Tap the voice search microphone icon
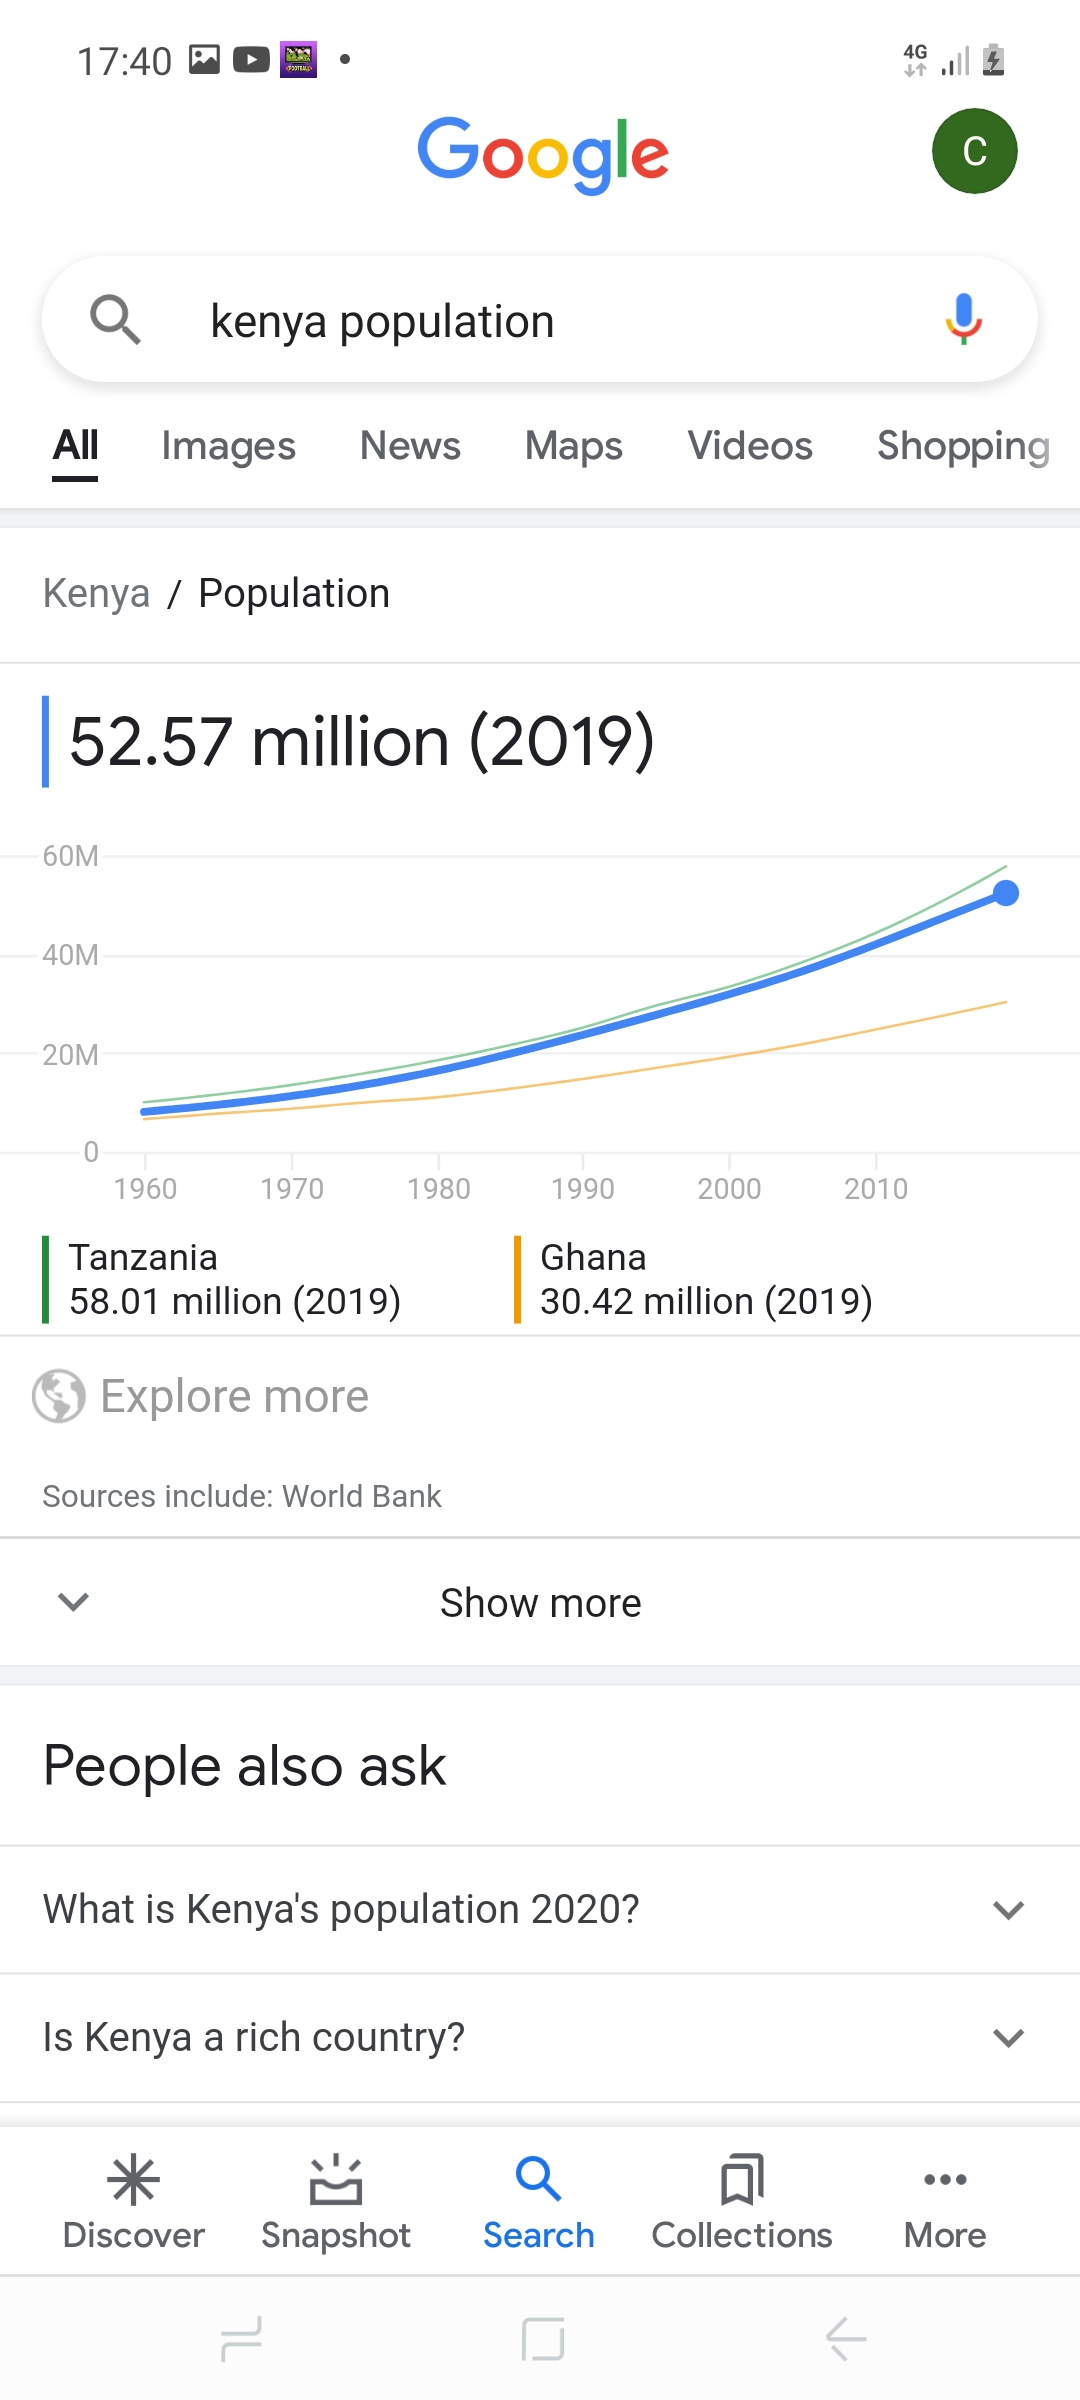Image resolution: width=1080 pixels, height=2400 pixels. tap(963, 320)
